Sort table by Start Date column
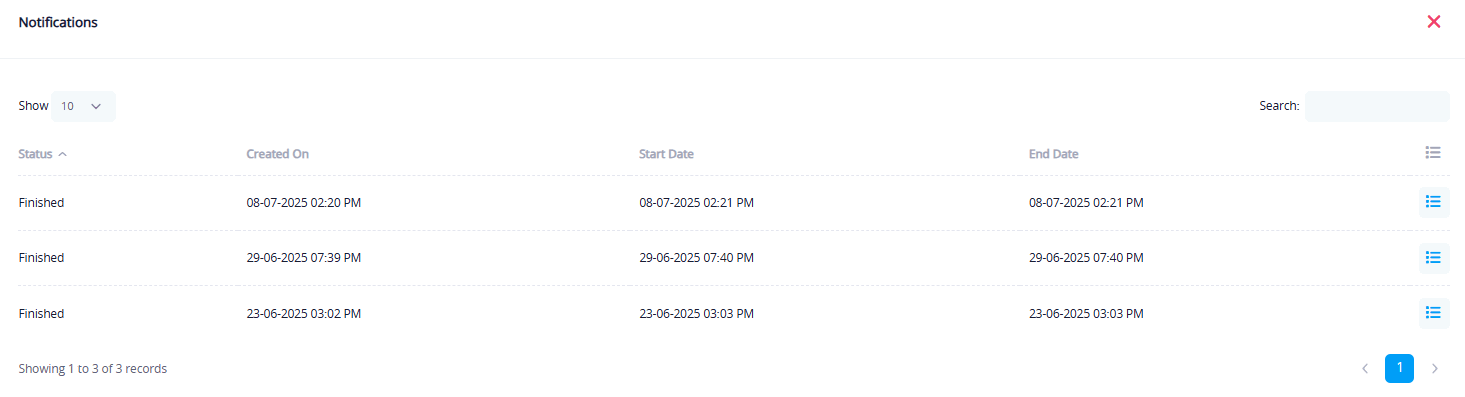This screenshot has width=1465, height=397. coord(666,154)
